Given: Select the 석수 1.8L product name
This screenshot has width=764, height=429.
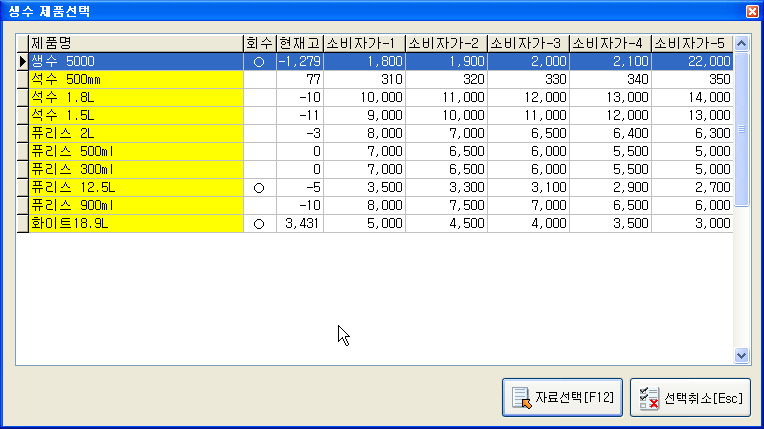Looking at the screenshot, I should pyautogui.click(x=136, y=98).
